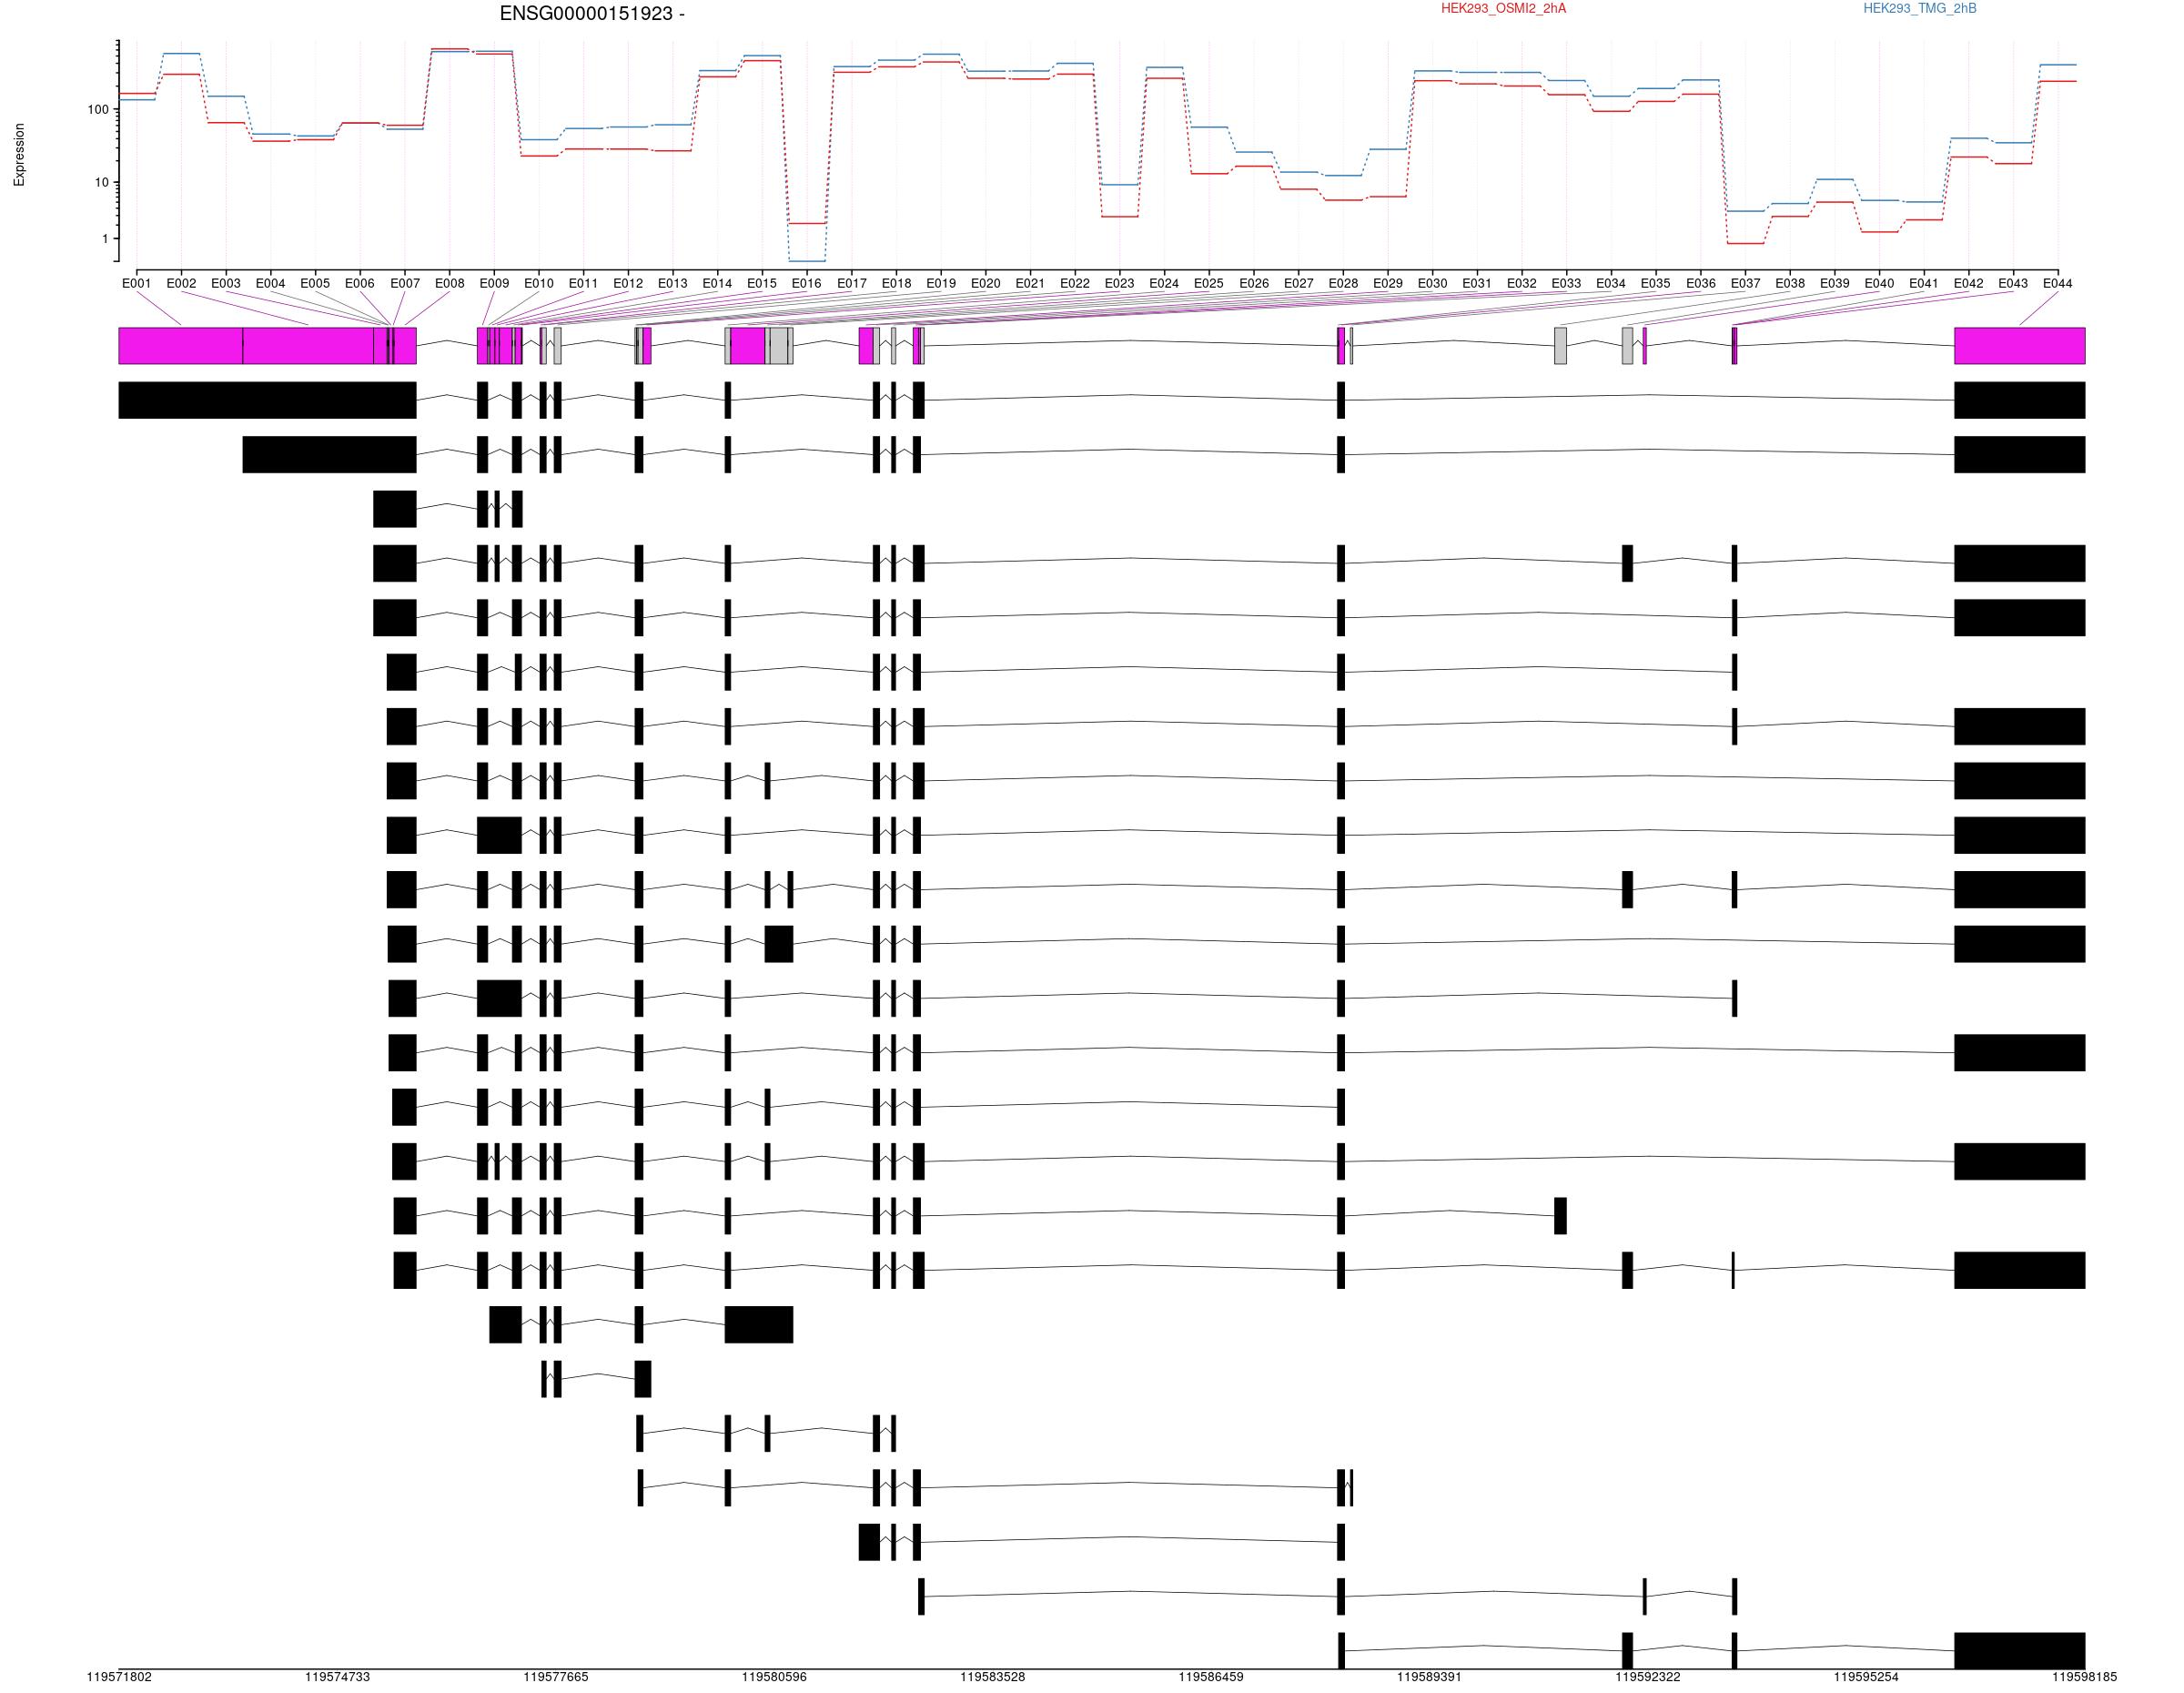
Task: Click exon label E001
Action: tap(137, 283)
